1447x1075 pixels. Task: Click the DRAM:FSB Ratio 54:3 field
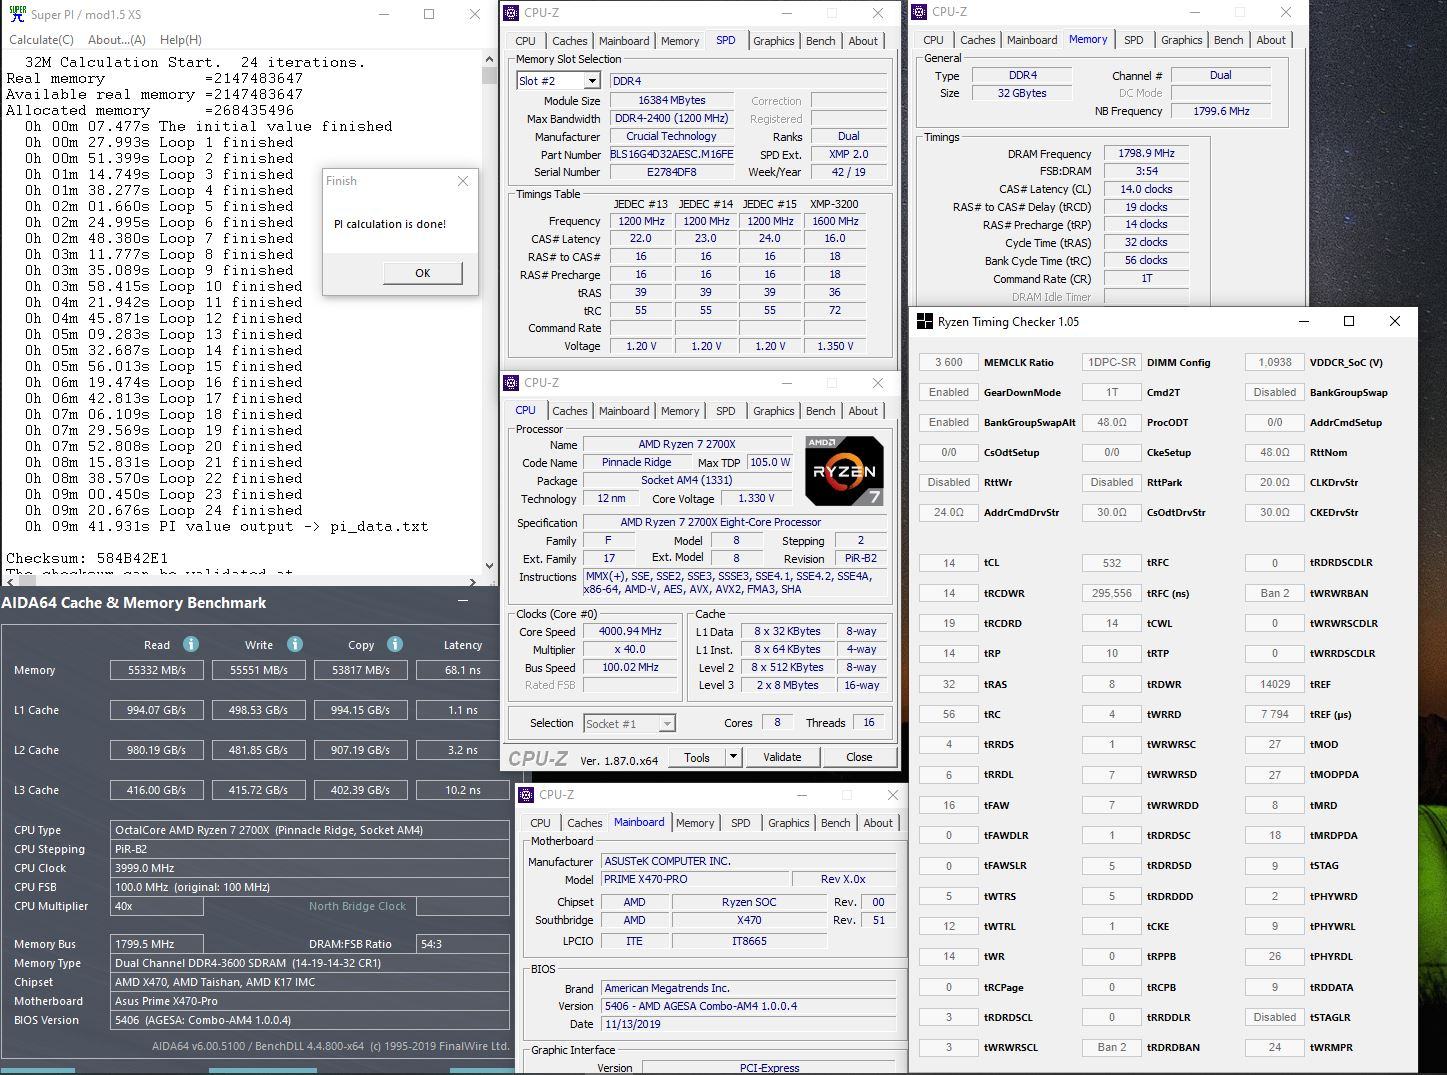(463, 943)
